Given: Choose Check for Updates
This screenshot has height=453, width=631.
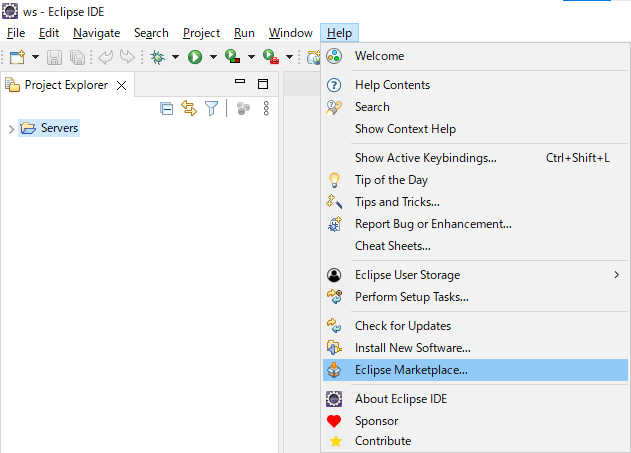Looking at the screenshot, I should coord(475,326).
